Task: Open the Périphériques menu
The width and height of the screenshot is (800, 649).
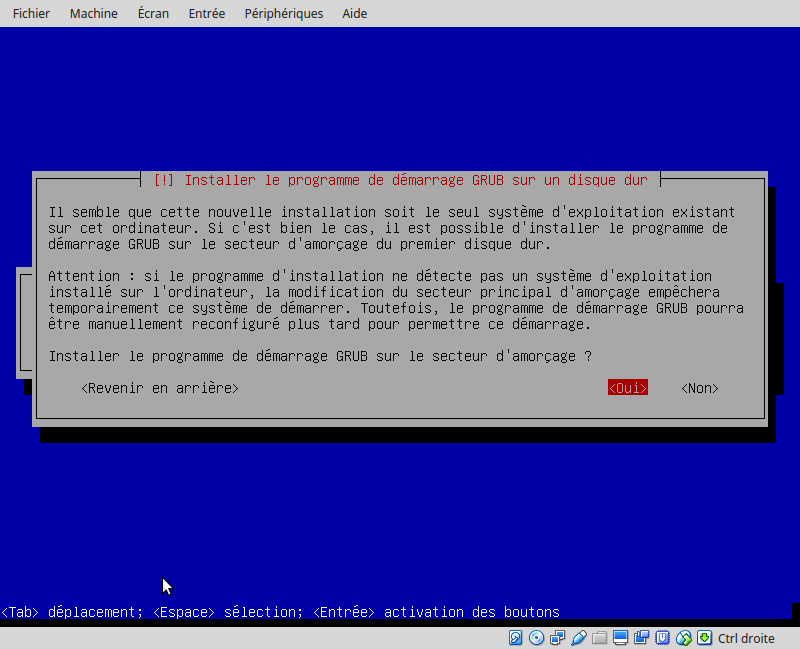Action: [x=284, y=13]
